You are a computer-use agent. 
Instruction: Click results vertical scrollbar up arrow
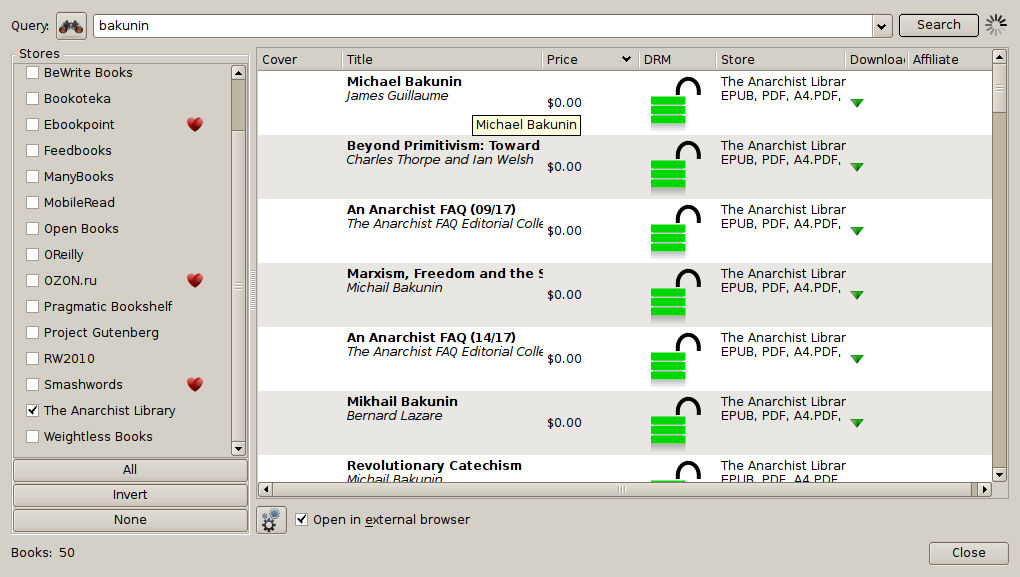tap(1000, 57)
